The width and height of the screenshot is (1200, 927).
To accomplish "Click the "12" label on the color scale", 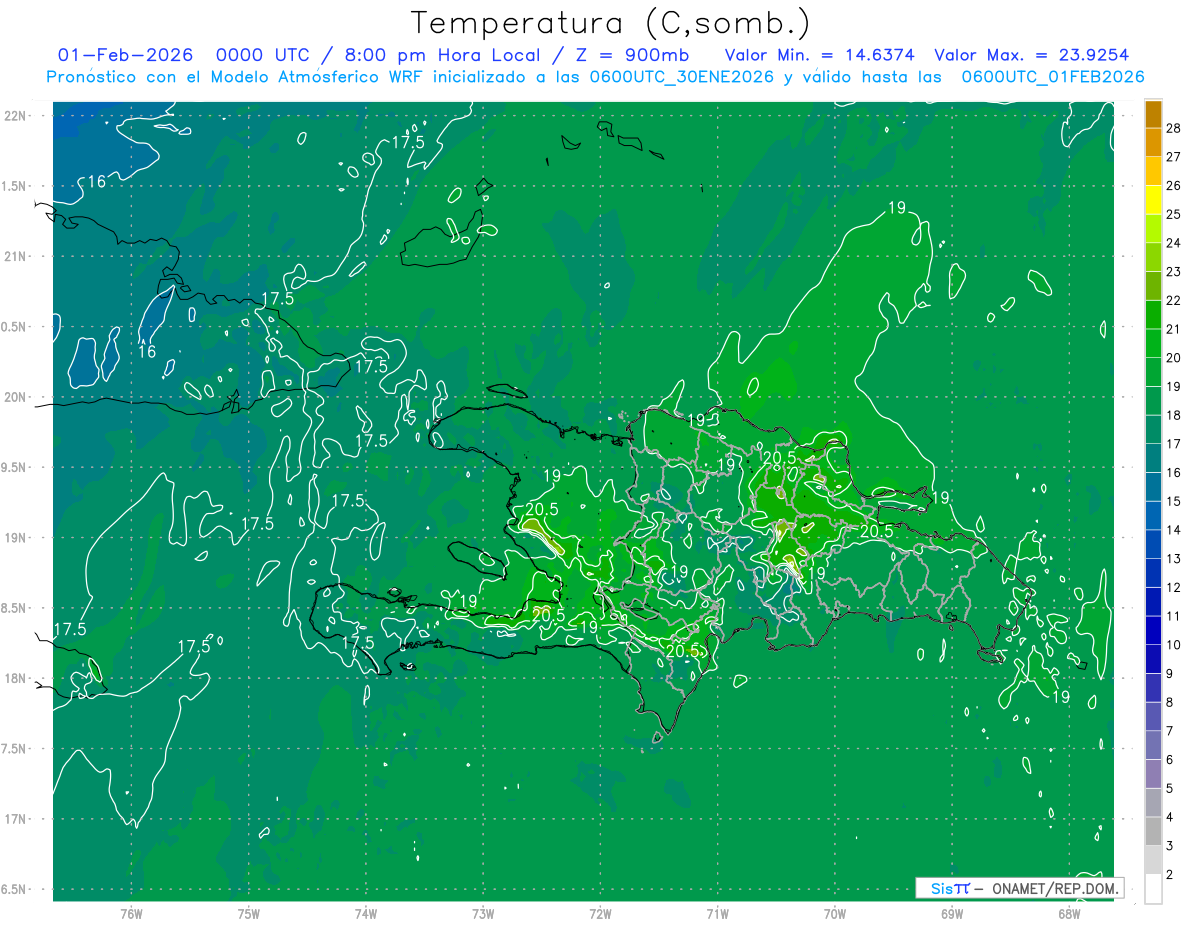I will tap(1174, 587).
